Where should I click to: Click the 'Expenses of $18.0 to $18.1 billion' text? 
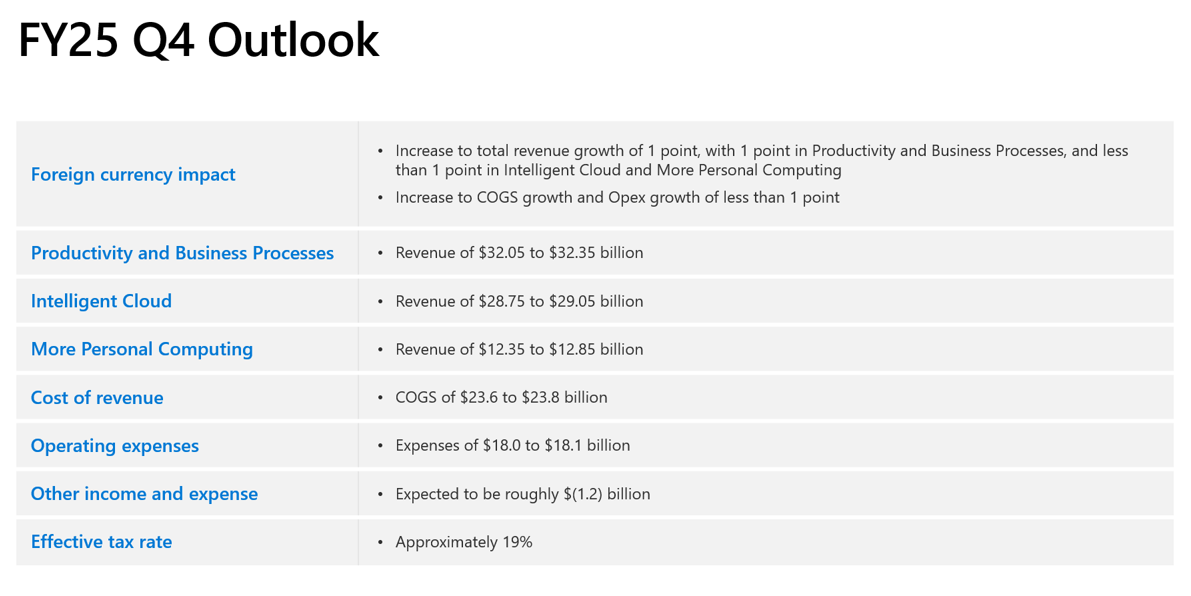click(x=512, y=445)
